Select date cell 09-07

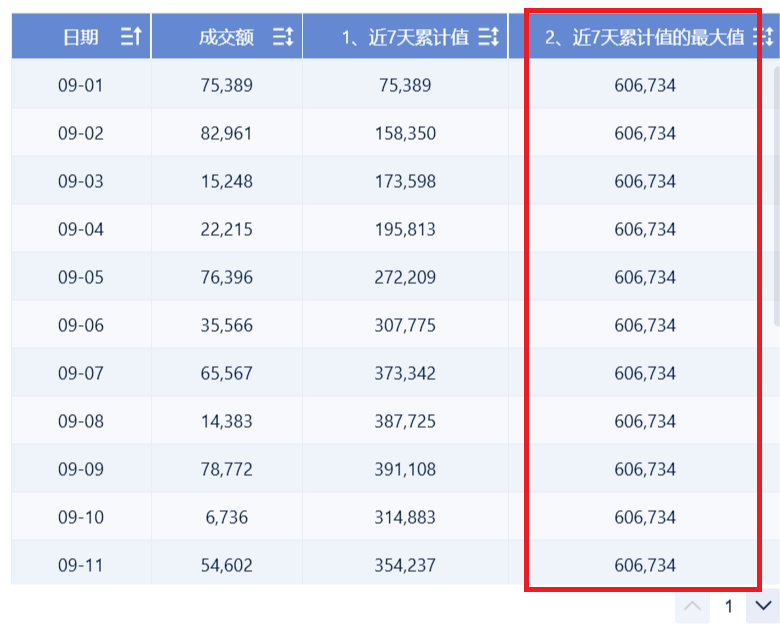tap(81, 373)
